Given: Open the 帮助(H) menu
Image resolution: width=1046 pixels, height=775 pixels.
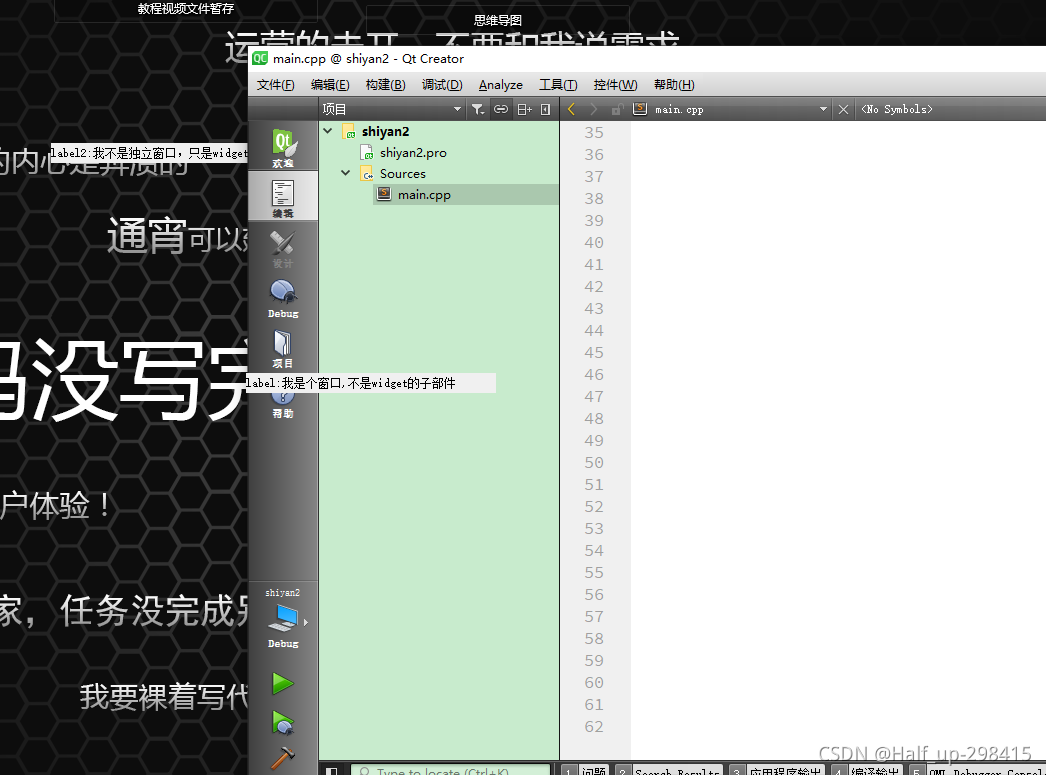Looking at the screenshot, I should [x=674, y=85].
